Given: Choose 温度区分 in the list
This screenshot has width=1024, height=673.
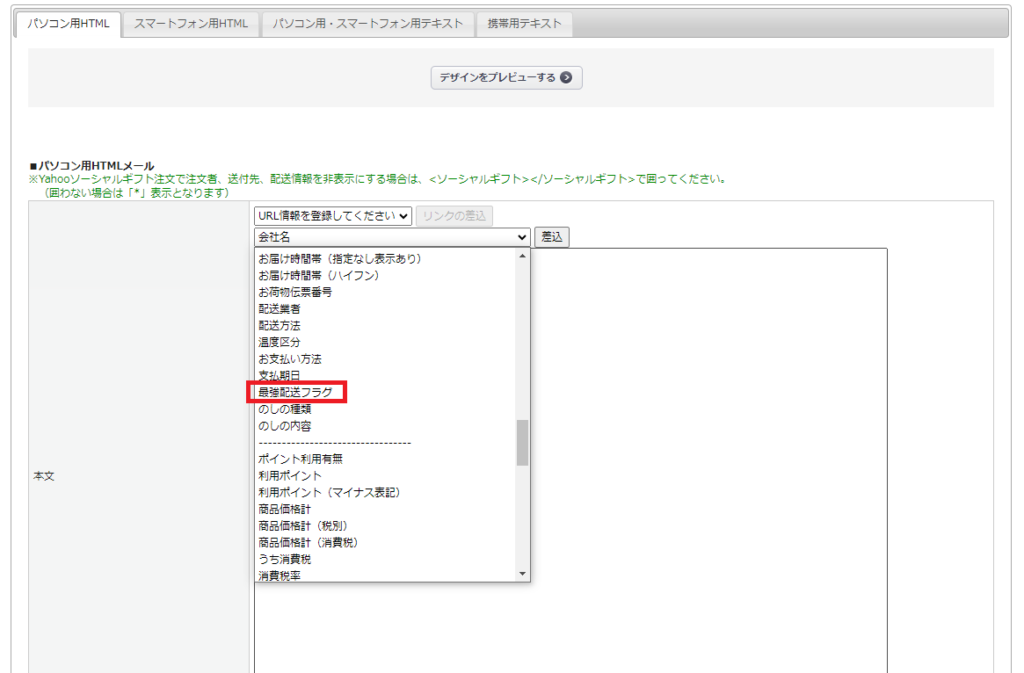Looking at the screenshot, I should (x=386, y=342).
